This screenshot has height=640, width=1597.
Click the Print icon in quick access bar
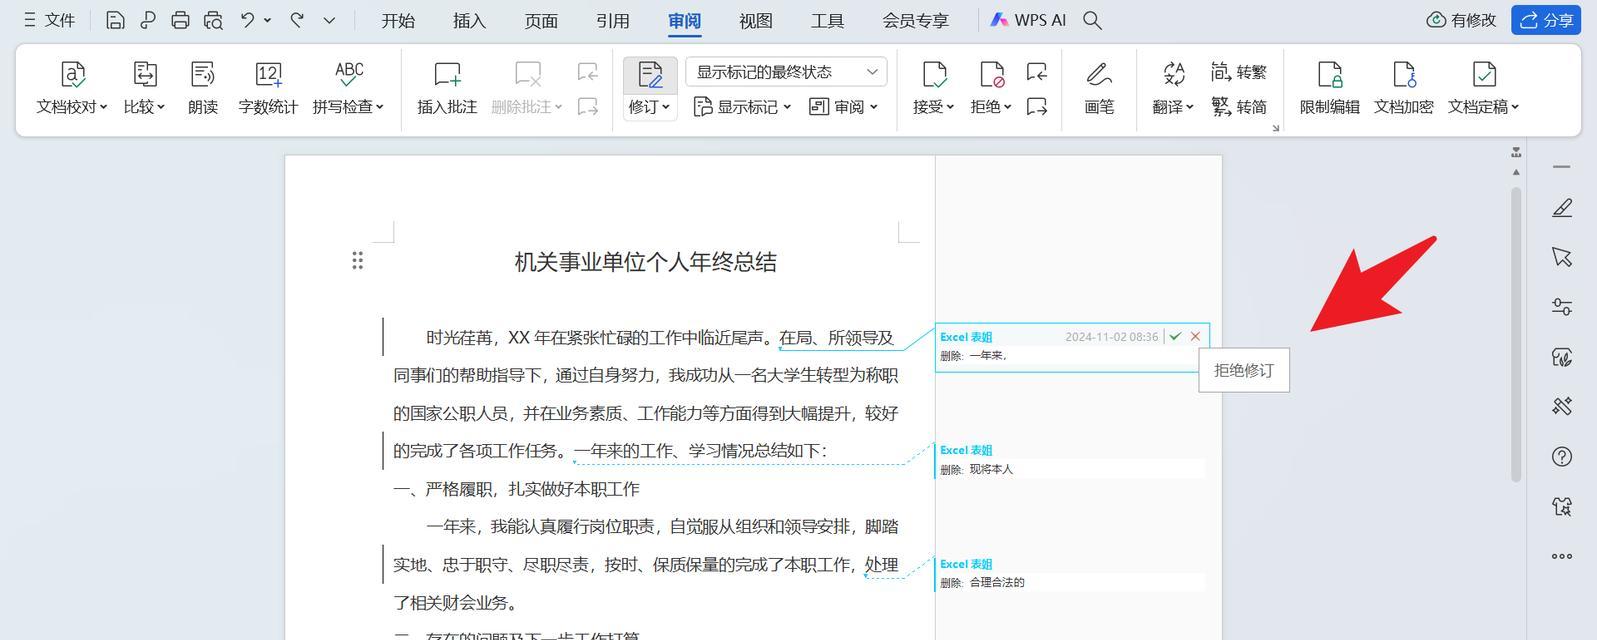pos(180,20)
